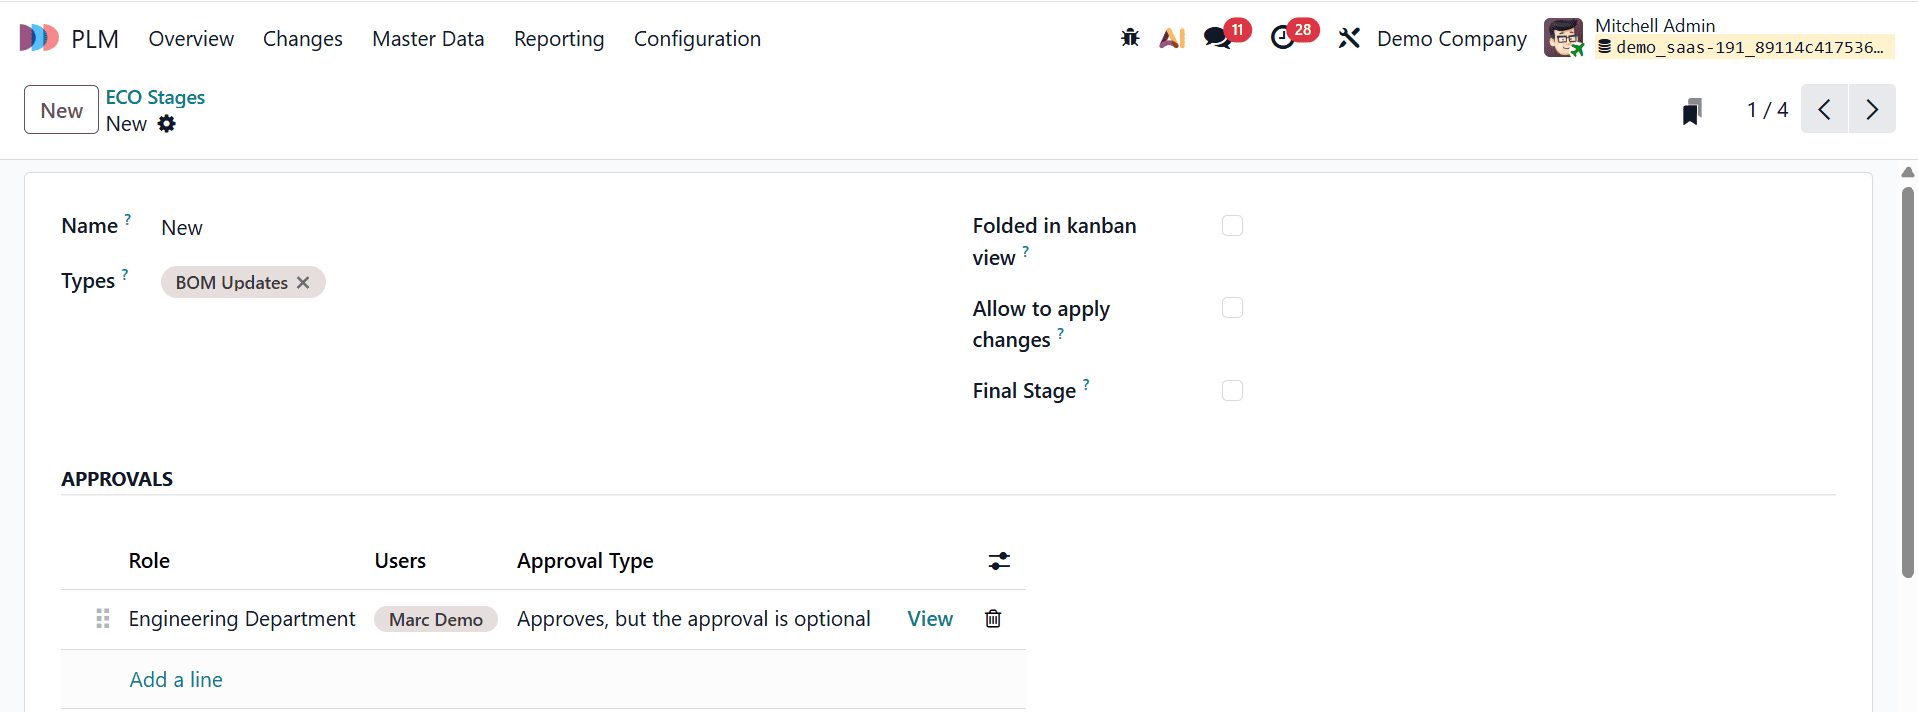Click the tools icon next to Demo Company

(1348, 37)
